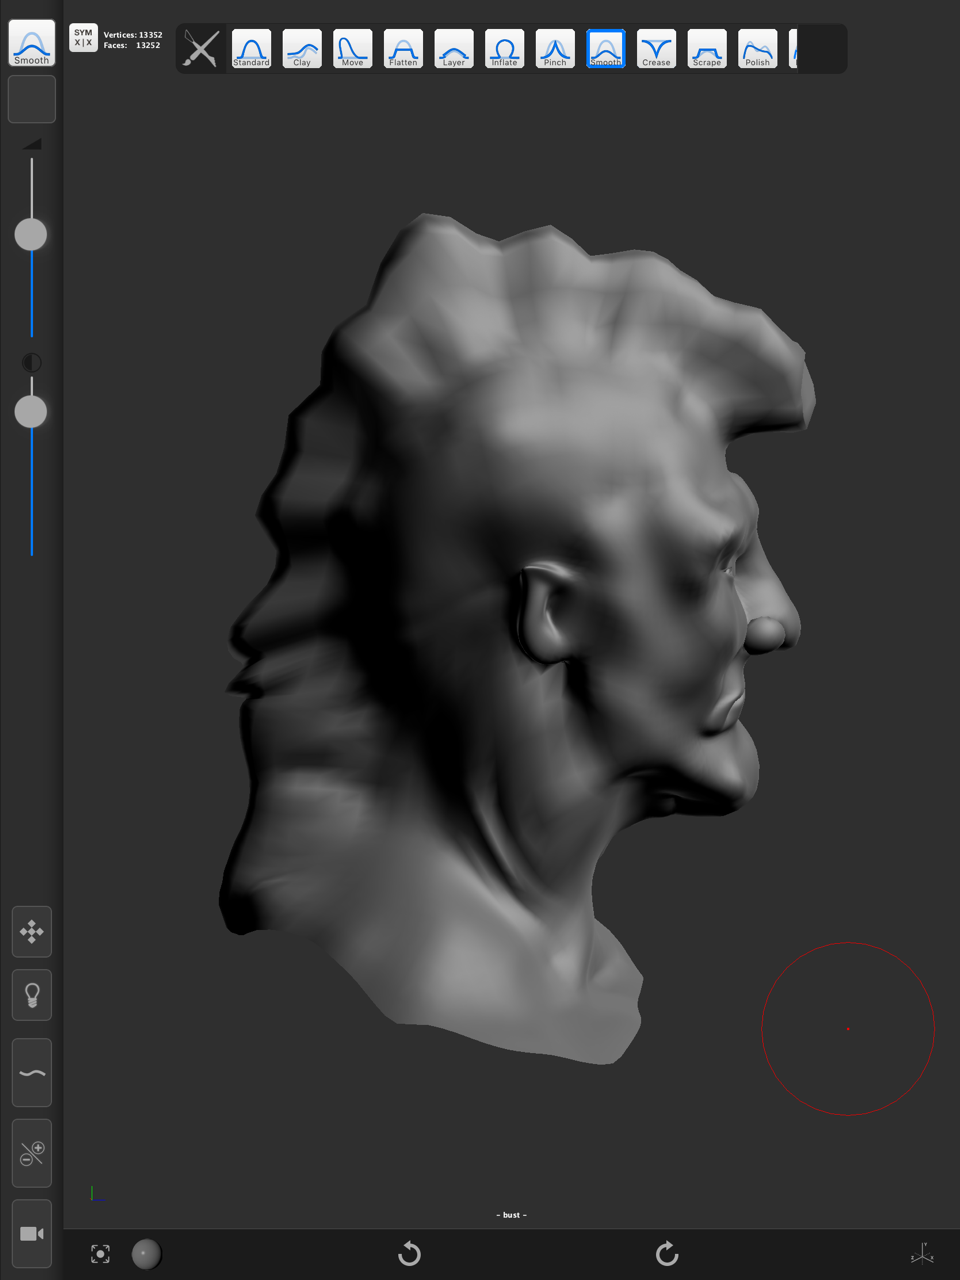Toggle SYM X symmetry button

pyautogui.click(x=83, y=38)
